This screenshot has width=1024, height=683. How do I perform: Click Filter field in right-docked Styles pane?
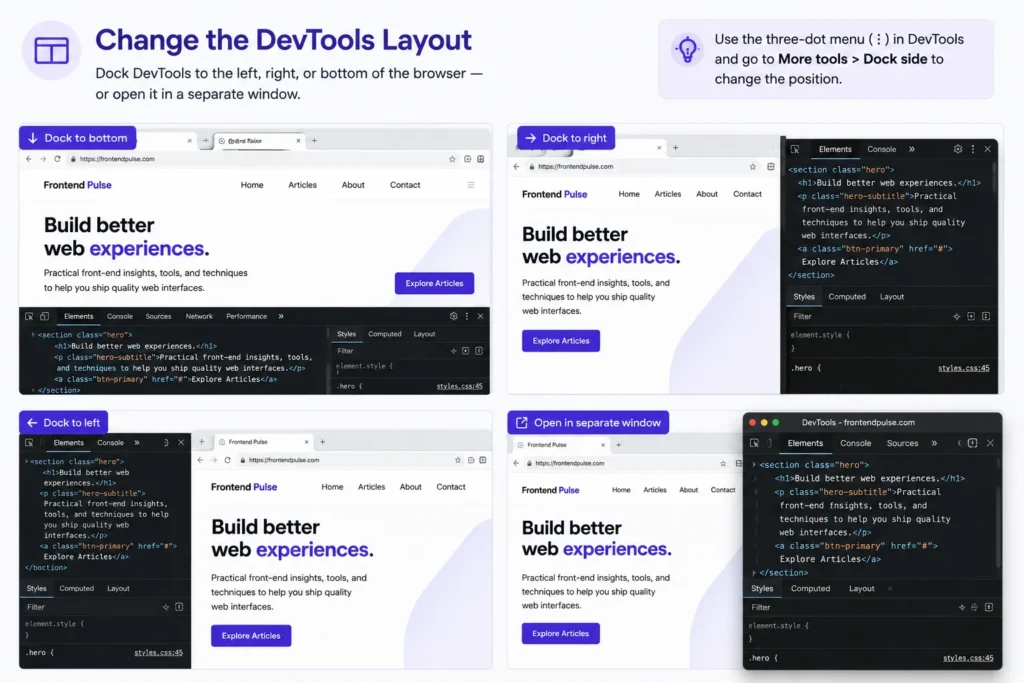coord(869,316)
